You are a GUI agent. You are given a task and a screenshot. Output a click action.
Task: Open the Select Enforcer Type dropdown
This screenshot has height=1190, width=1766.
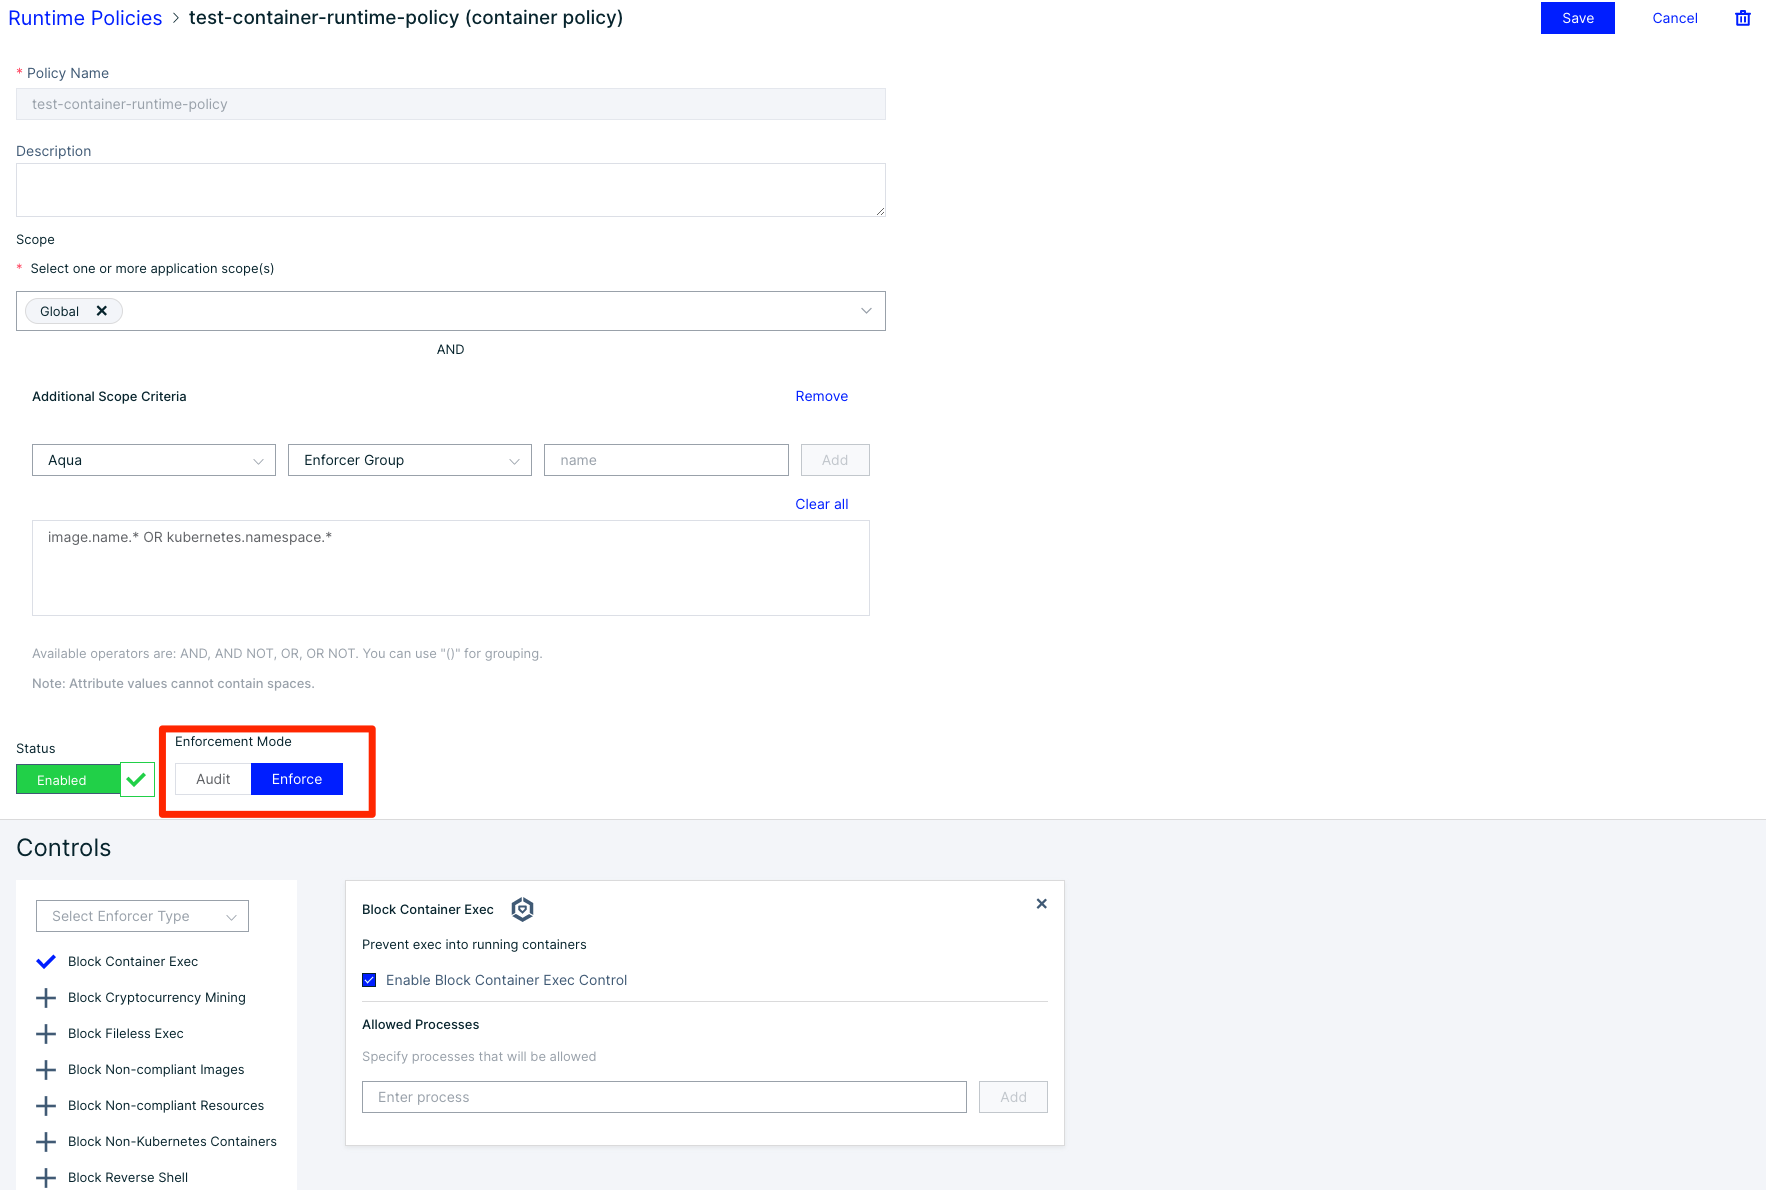click(x=141, y=916)
